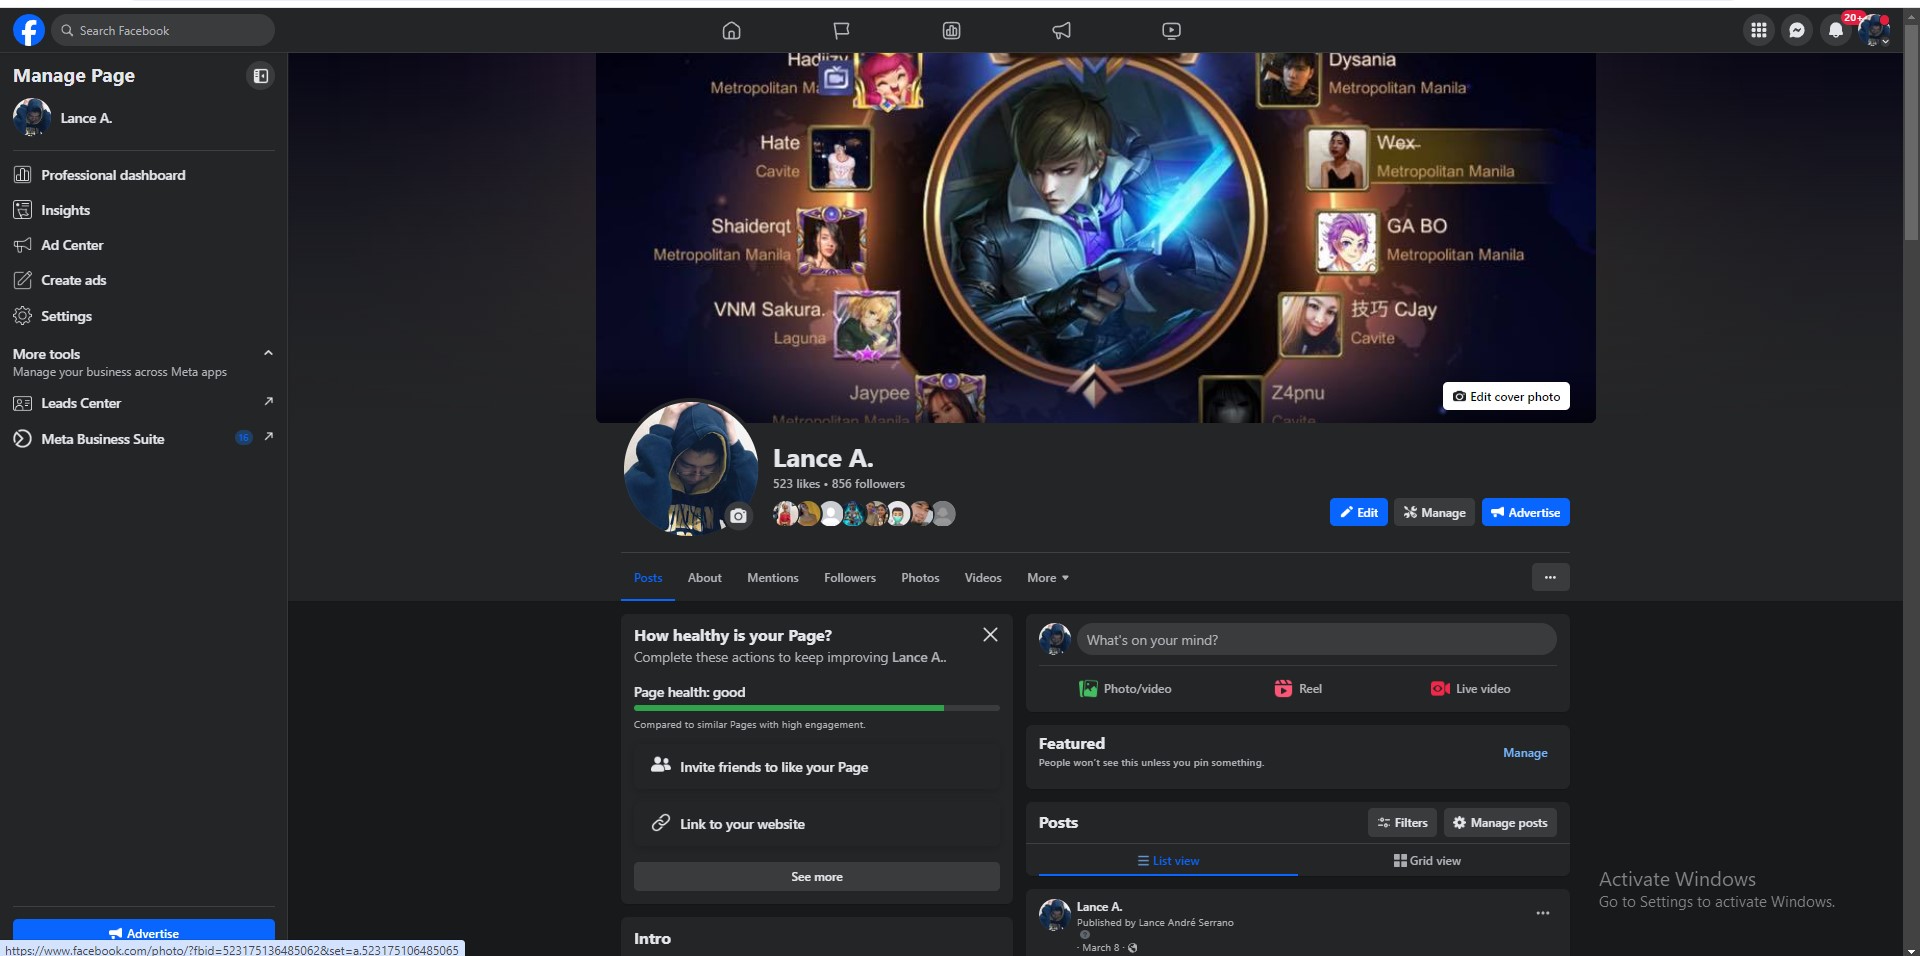Click Photo/video post option

pyautogui.click(x=1125, y=689)
